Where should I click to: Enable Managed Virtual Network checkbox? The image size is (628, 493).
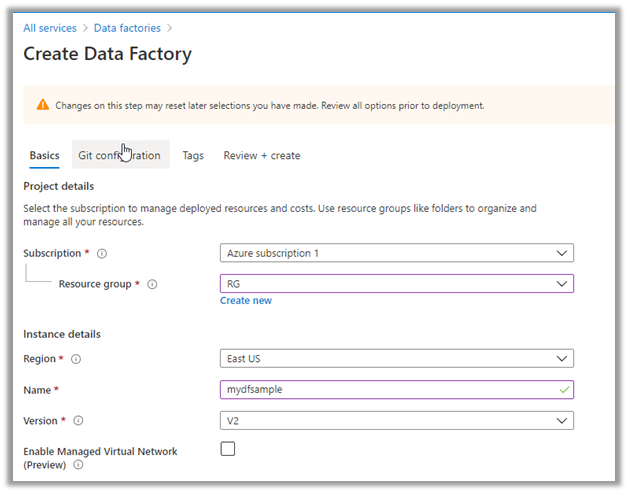[228, 449]
